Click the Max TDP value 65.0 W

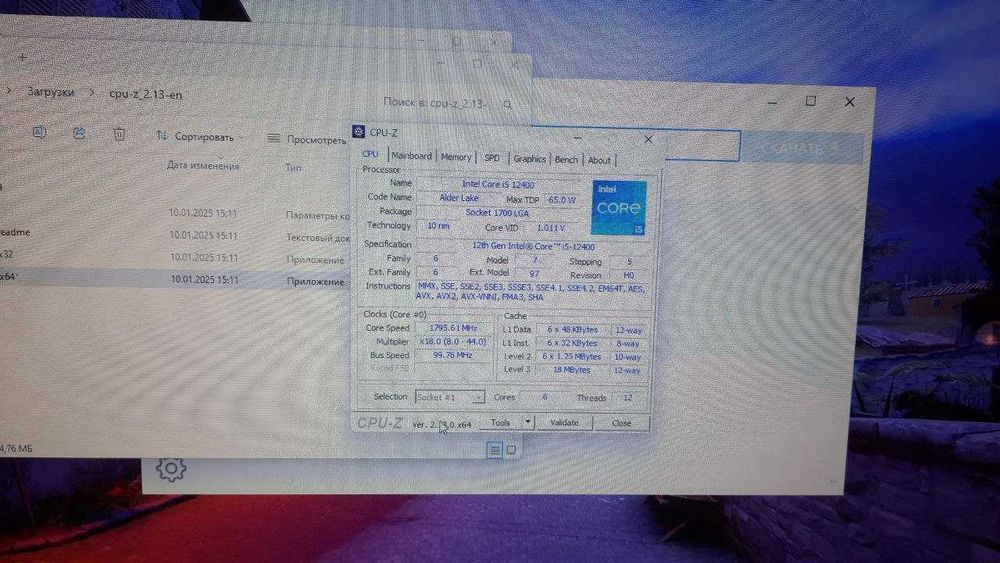click(561, 200)
